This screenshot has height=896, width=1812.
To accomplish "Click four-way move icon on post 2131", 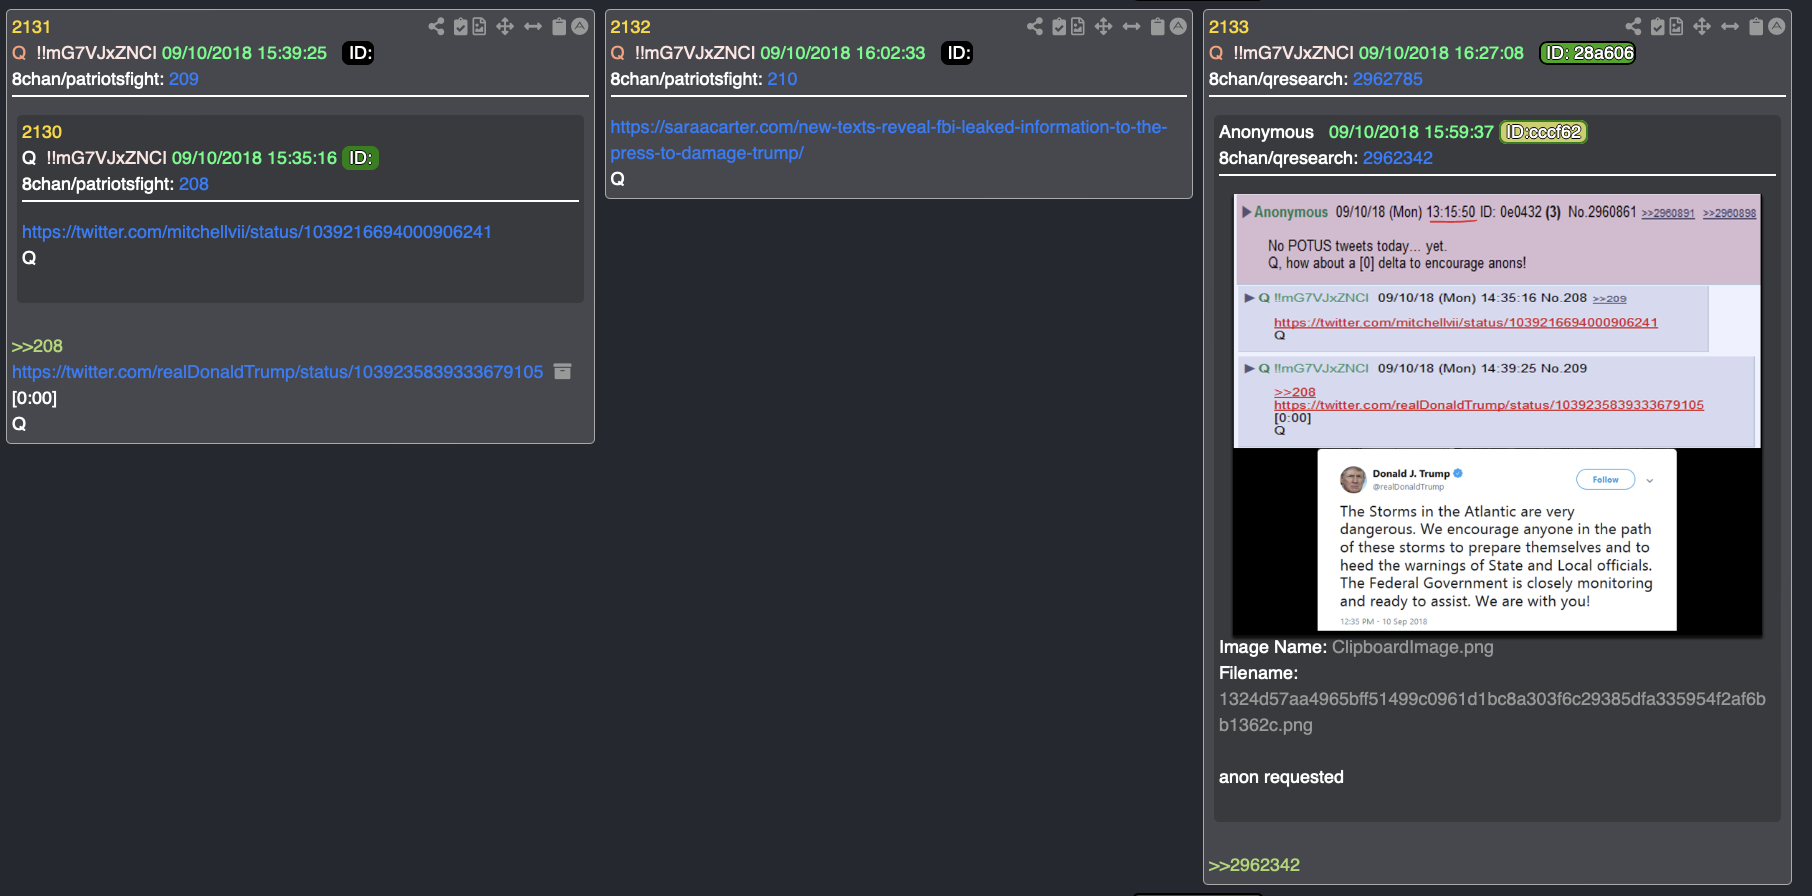I will point(505,27).
